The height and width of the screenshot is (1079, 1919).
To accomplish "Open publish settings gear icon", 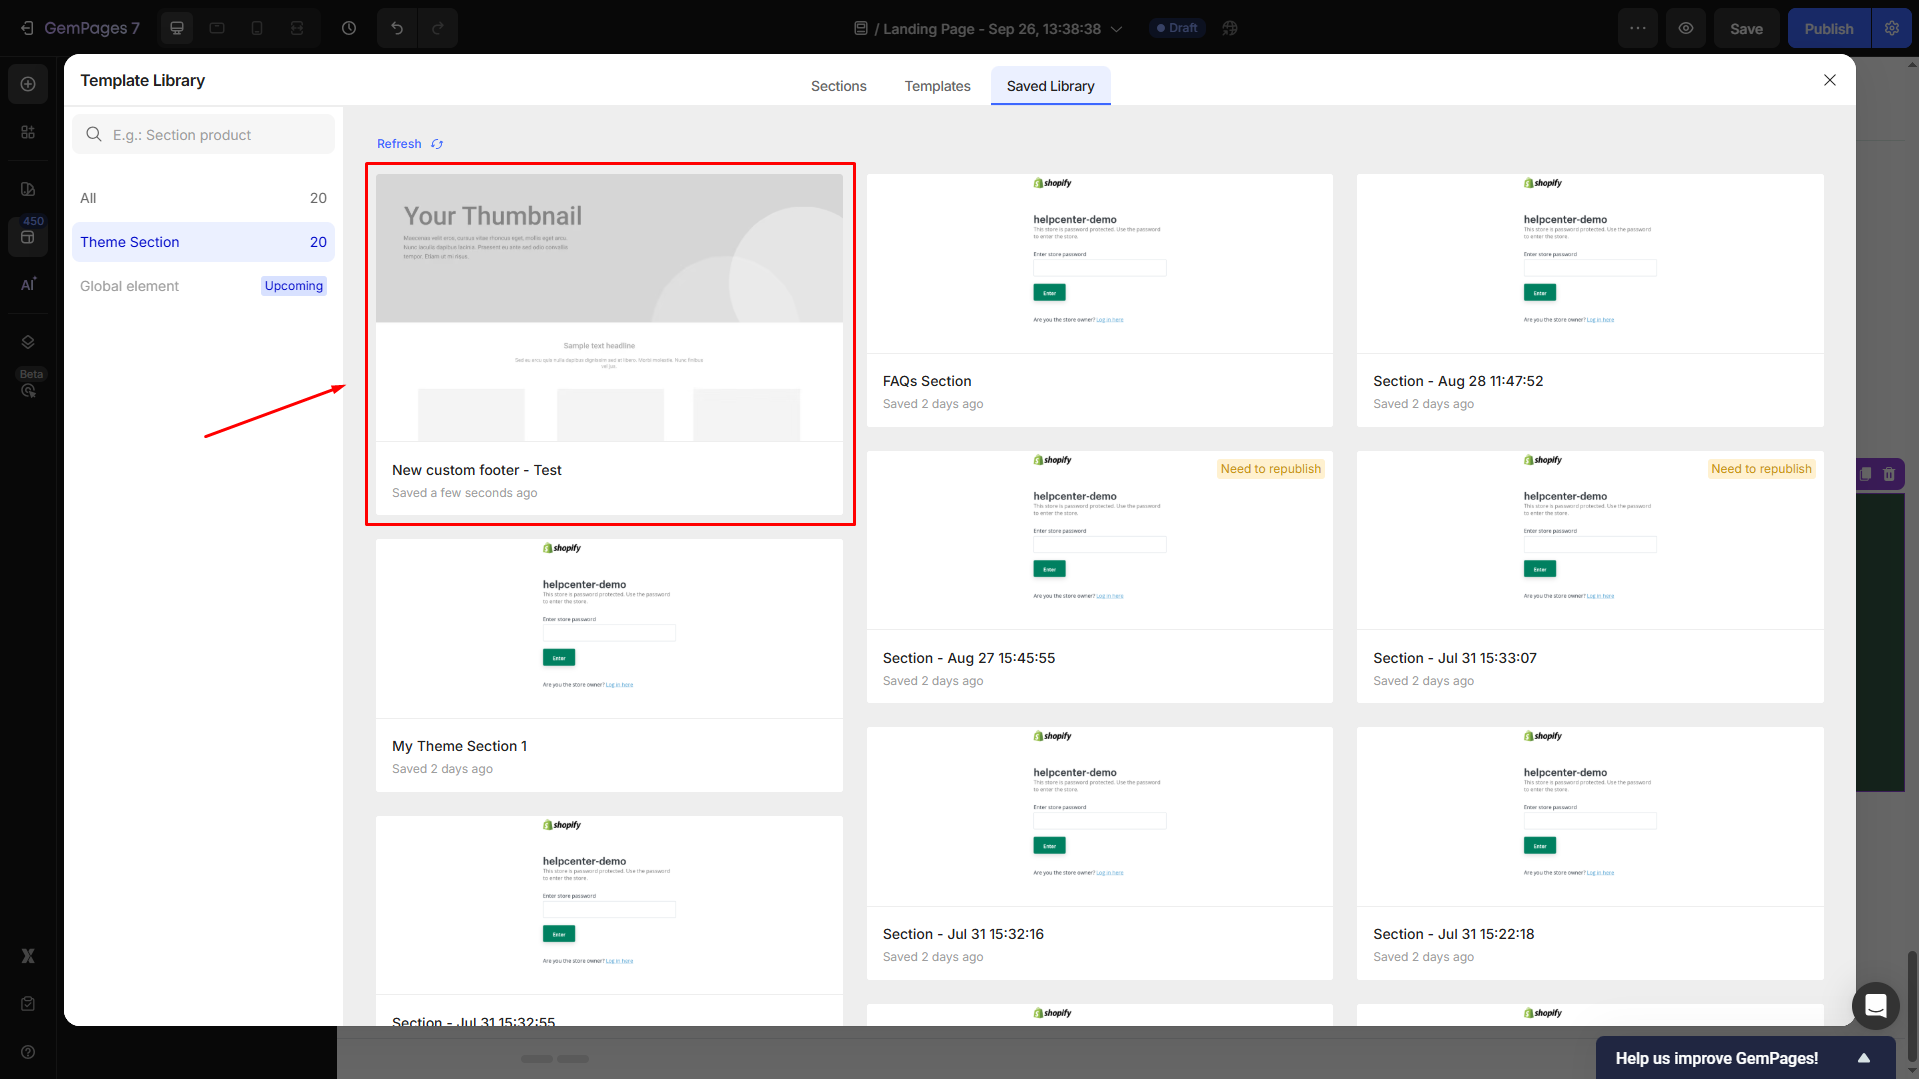I will pos(1892,28).
